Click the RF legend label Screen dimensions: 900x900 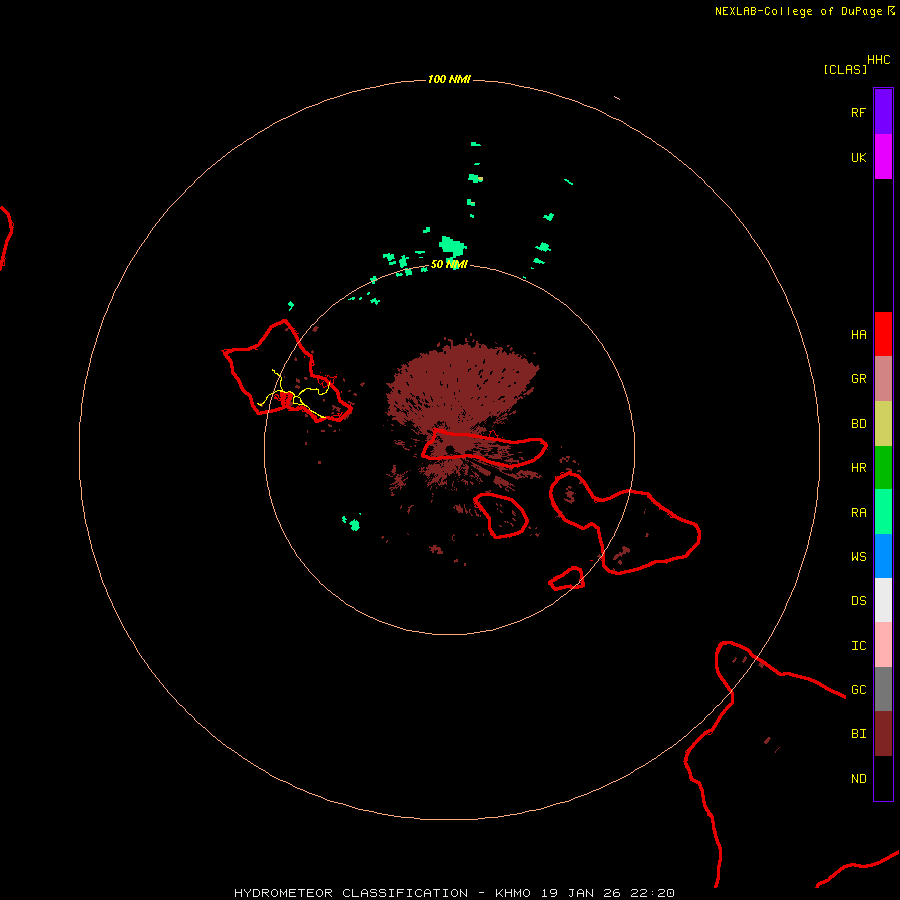coord(858,112)
